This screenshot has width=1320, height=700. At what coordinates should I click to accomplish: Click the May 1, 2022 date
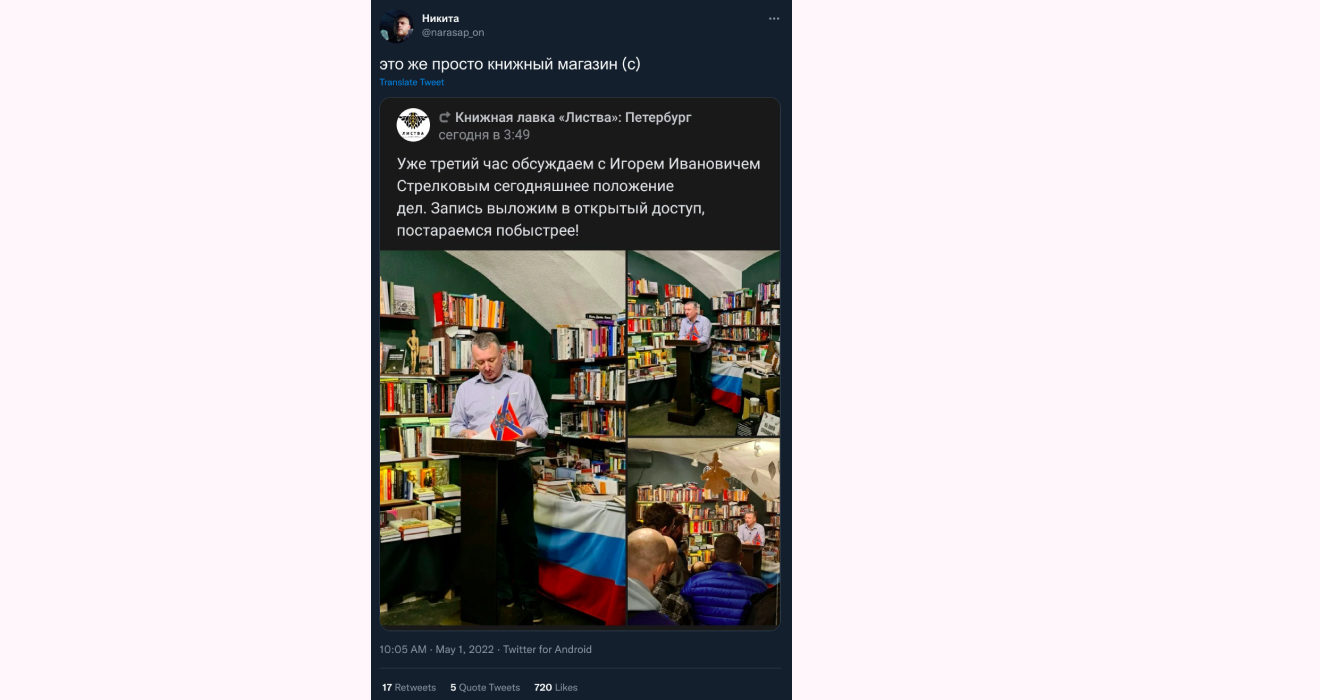(x=465, y=650)
